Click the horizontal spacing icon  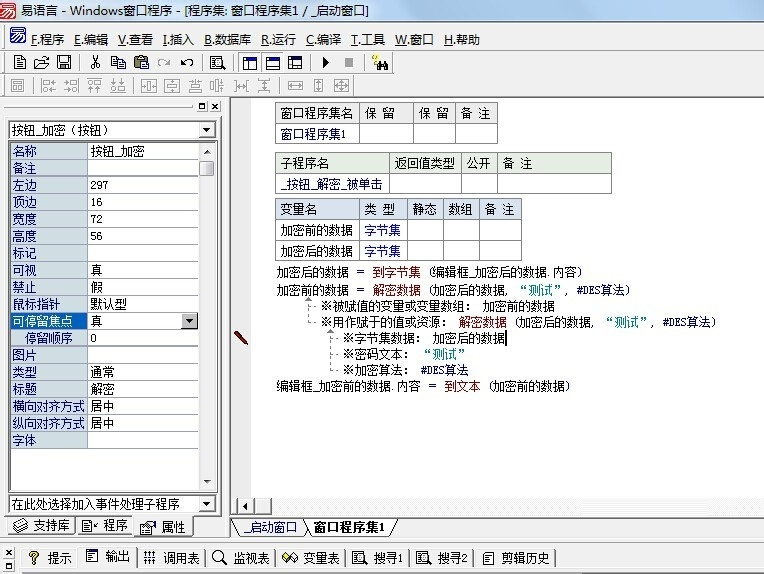241,86
